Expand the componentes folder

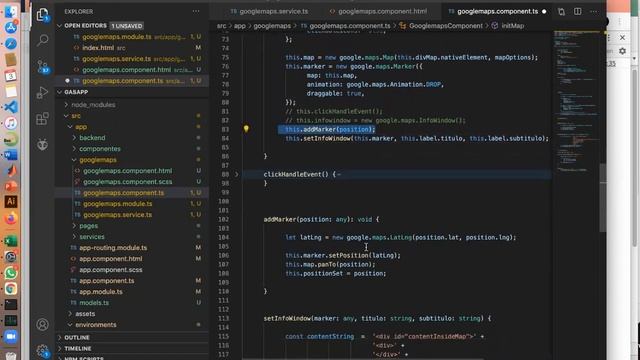point(100,149)
